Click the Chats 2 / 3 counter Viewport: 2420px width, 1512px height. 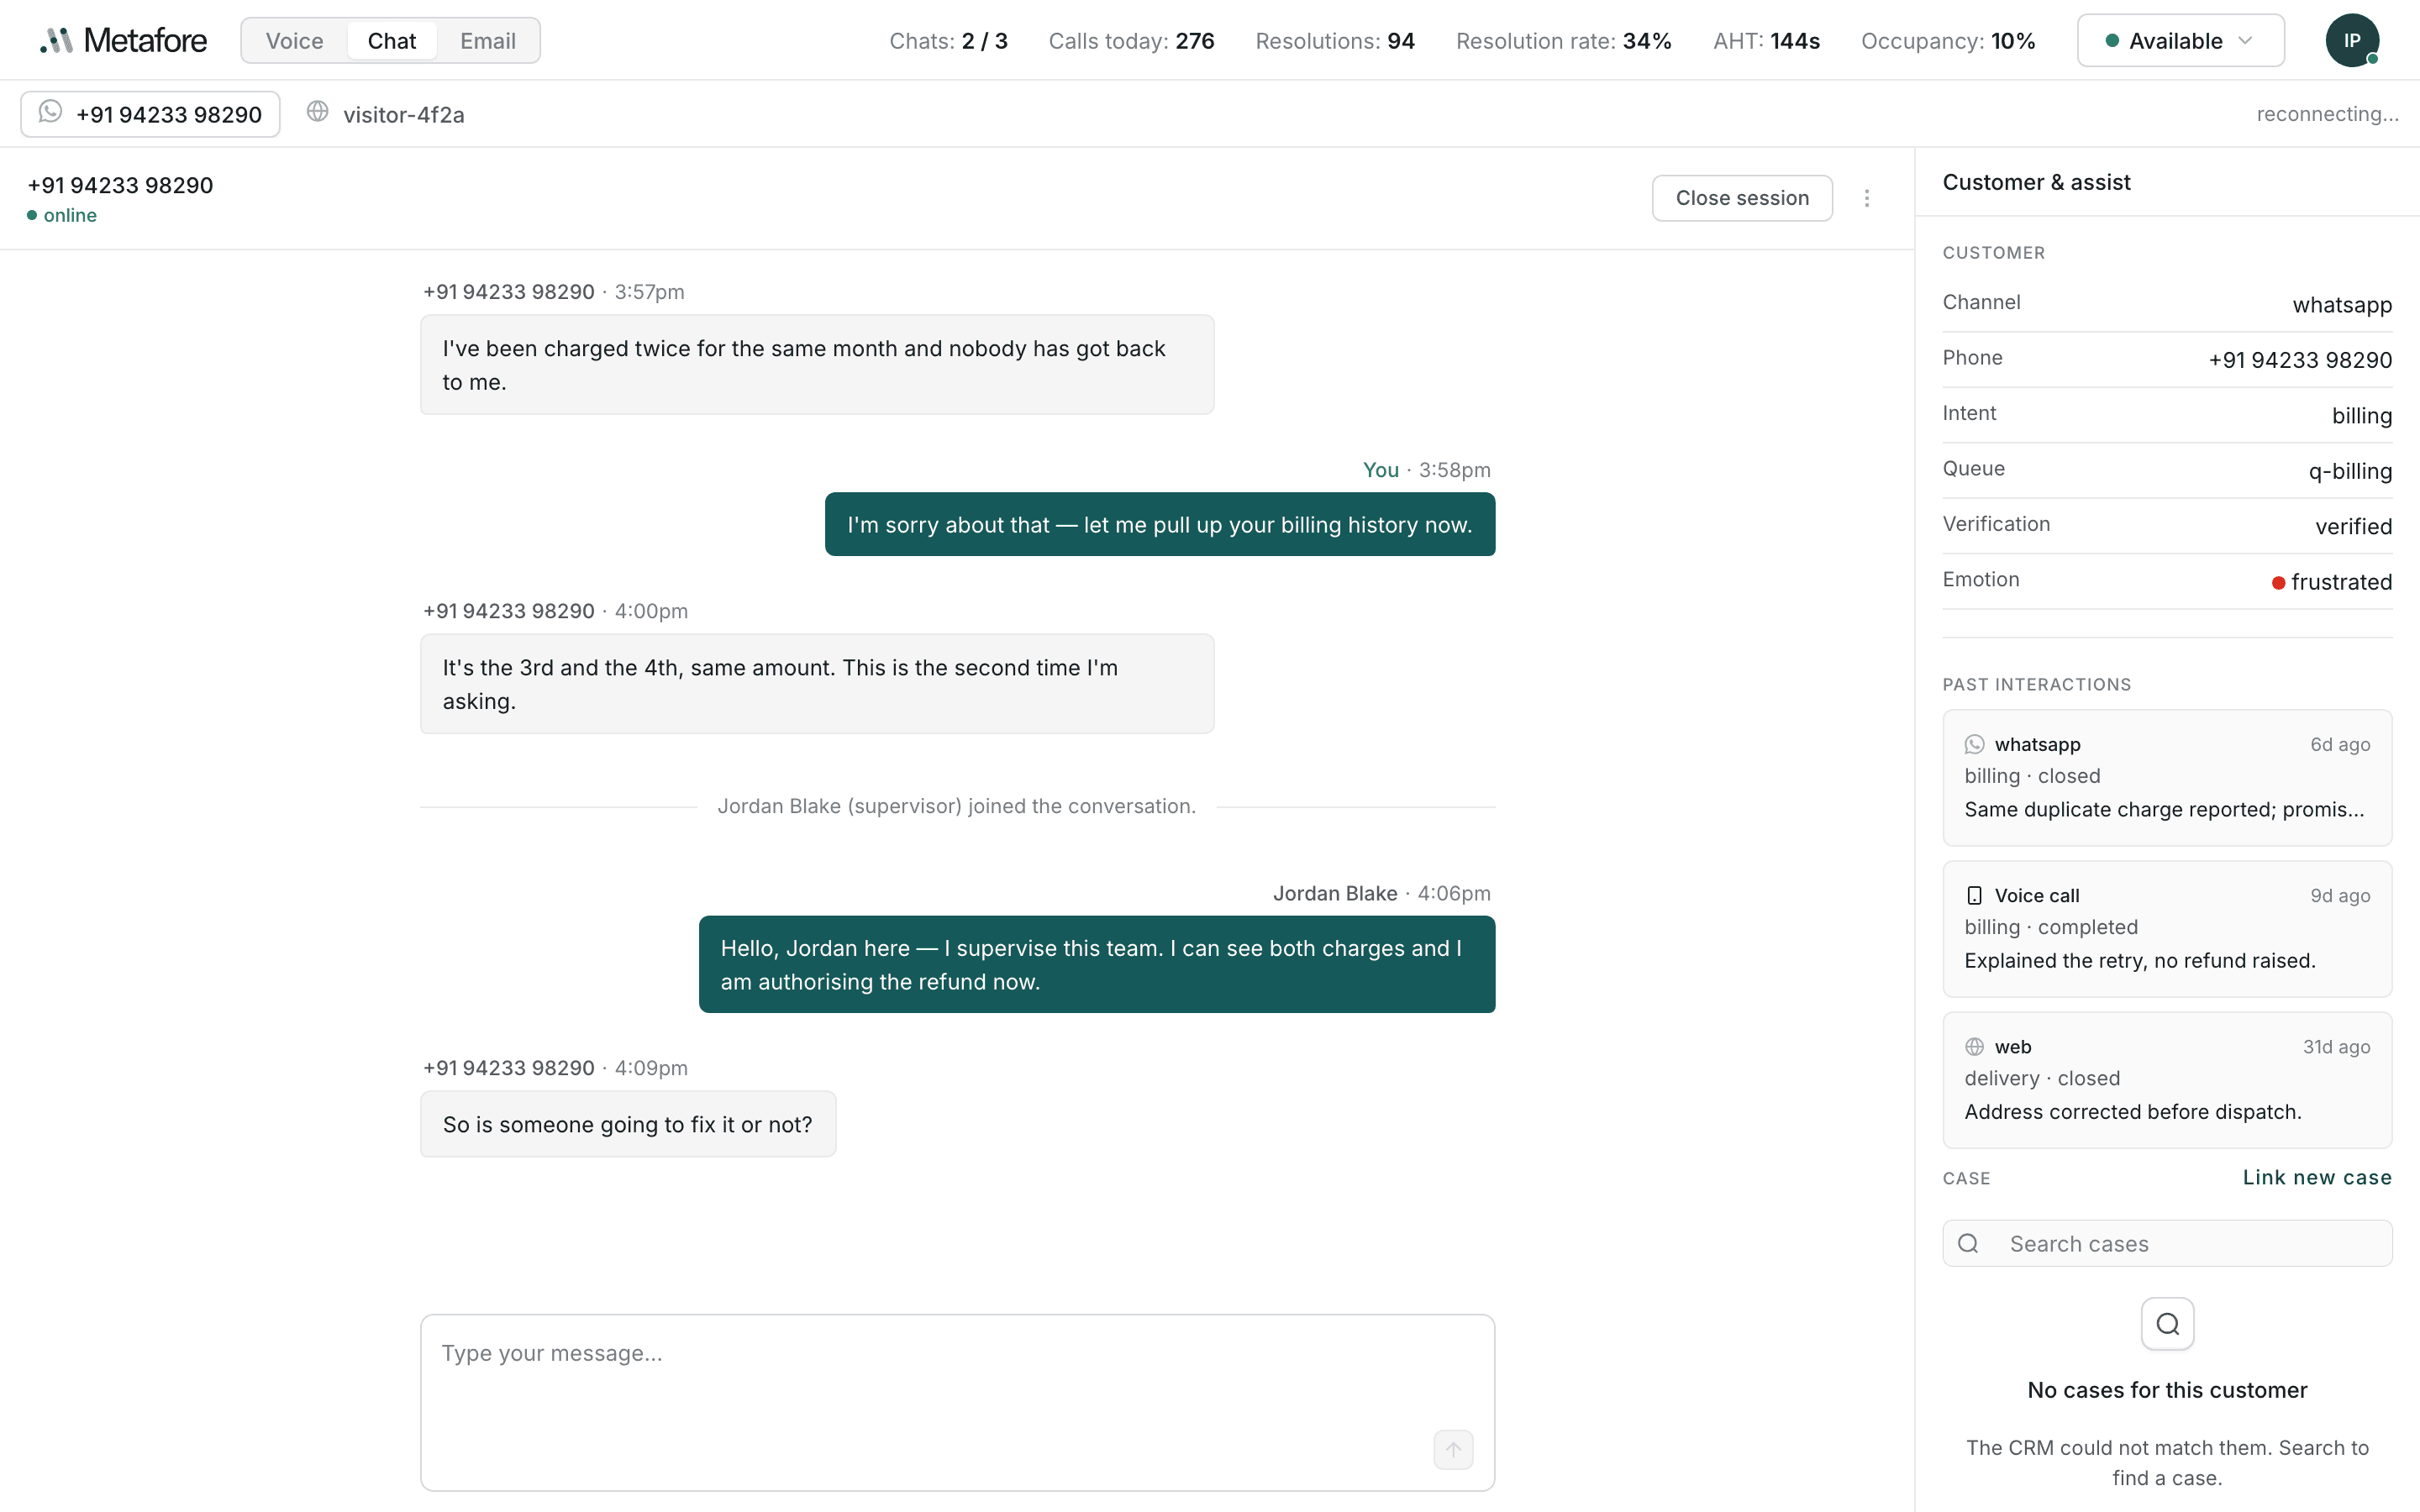point(948,41)
